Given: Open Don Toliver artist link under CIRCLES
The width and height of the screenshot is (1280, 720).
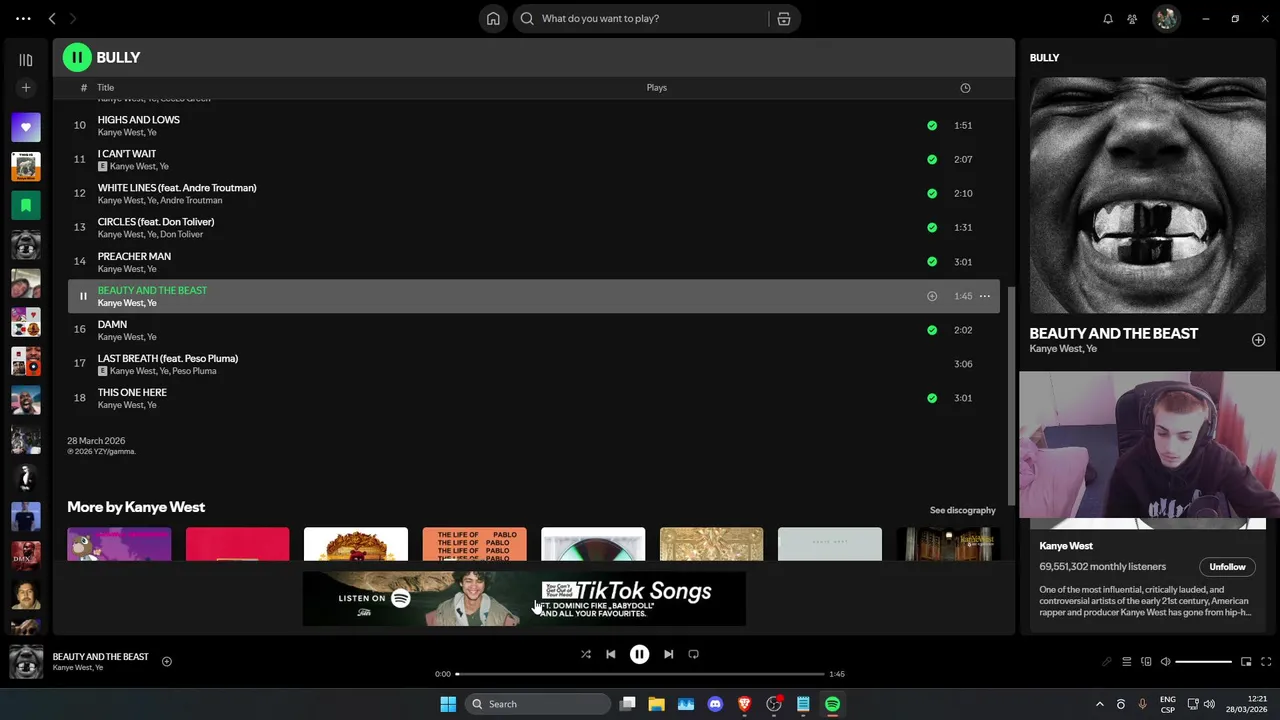Looking at the screenshot, I should 182,234.
